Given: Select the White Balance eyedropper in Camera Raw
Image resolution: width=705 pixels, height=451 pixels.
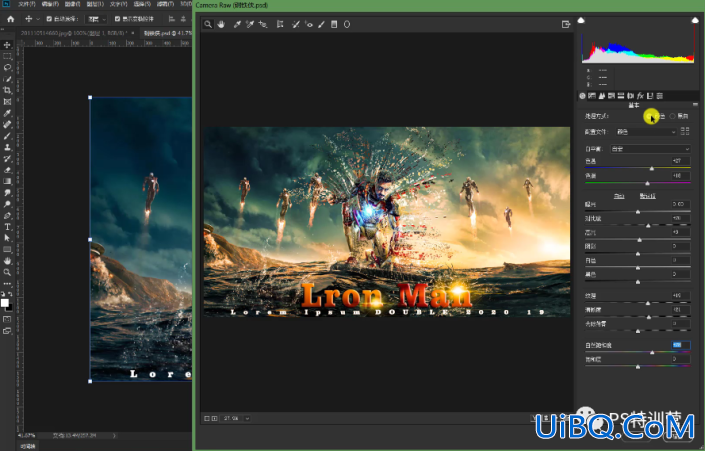Looking at the screenshot, I should coord(237,24).
